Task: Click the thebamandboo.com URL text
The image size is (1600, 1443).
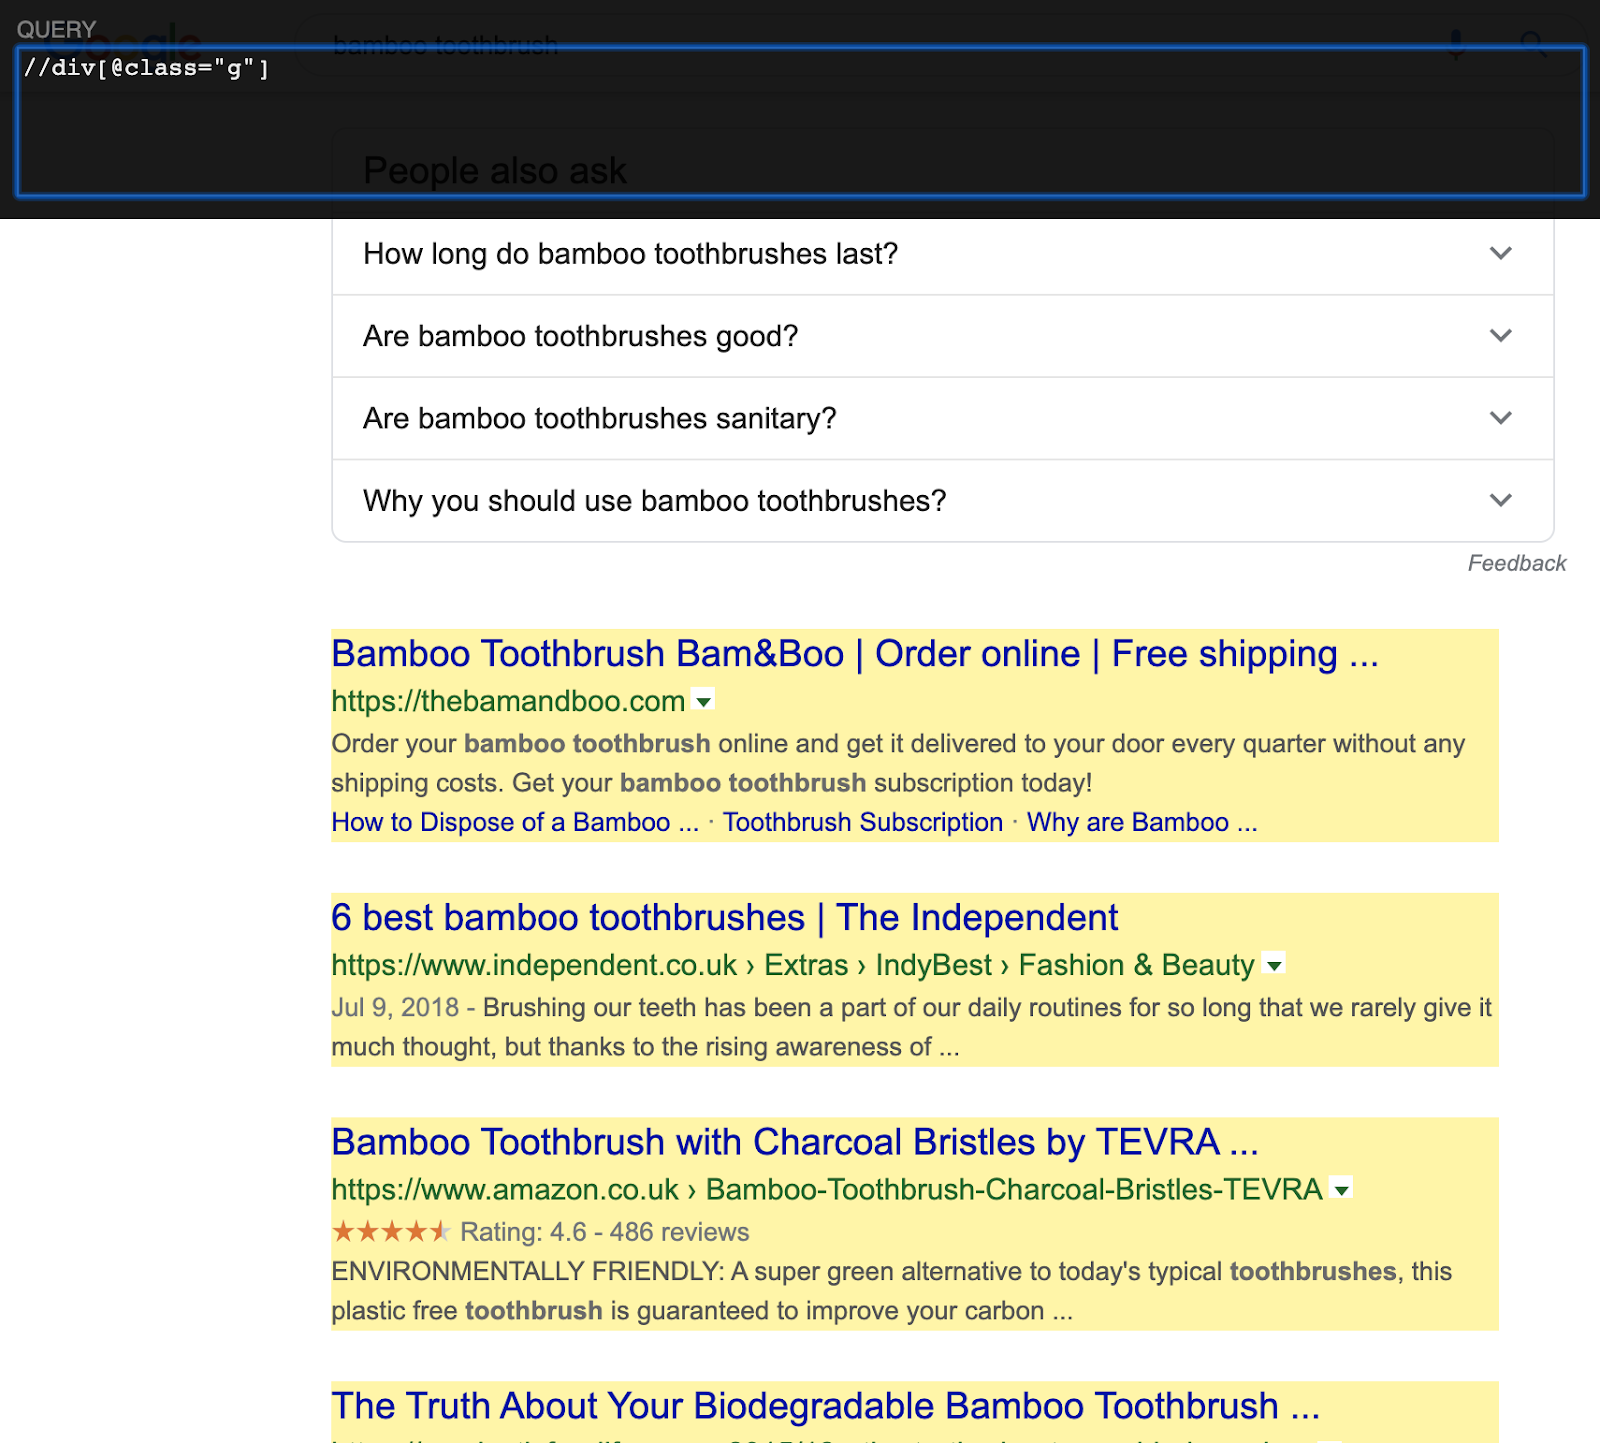Action: point(508,701)
